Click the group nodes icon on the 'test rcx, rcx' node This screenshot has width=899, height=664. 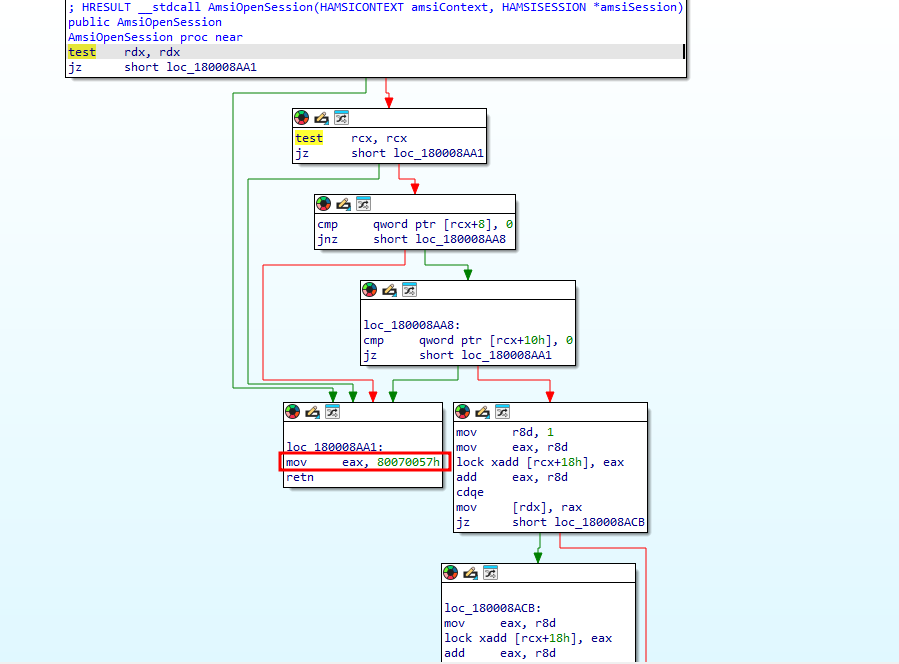pyautogui.click(x=340, y=118)
